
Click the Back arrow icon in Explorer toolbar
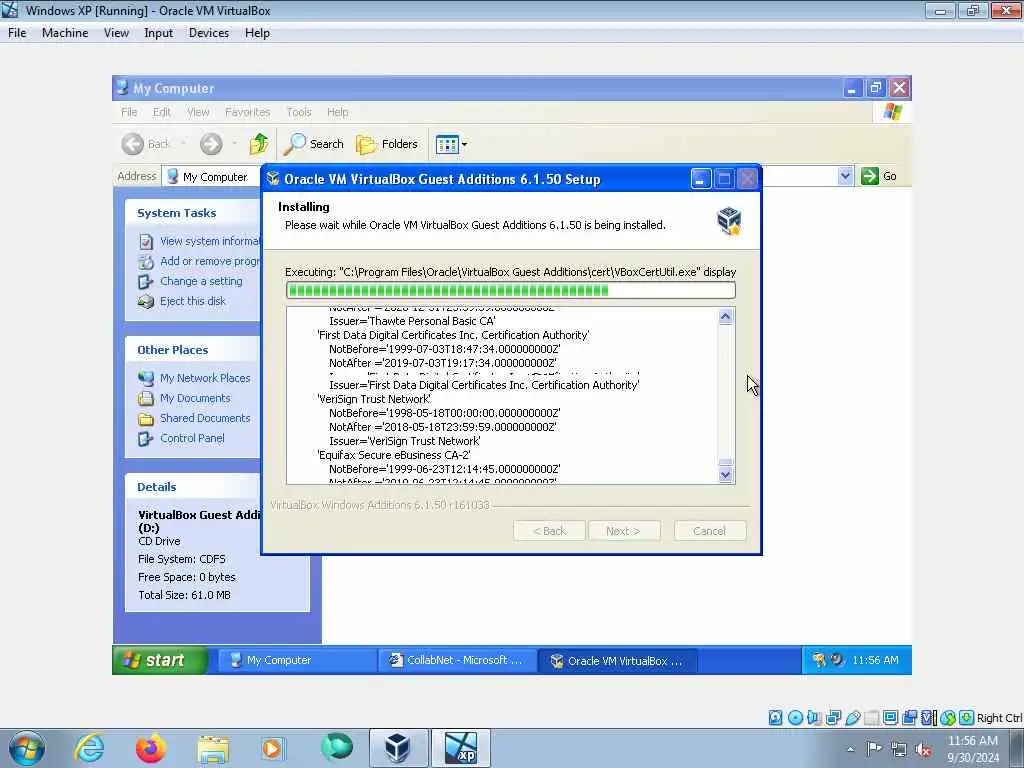coord(133,144)
